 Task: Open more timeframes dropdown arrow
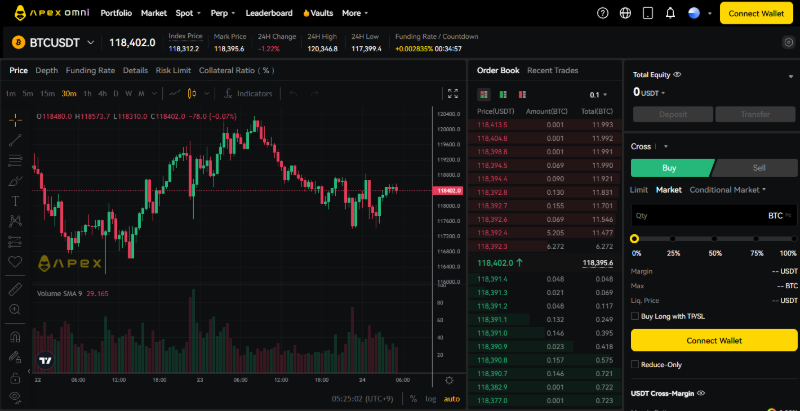pyautogui.click(x=154, y=93)
